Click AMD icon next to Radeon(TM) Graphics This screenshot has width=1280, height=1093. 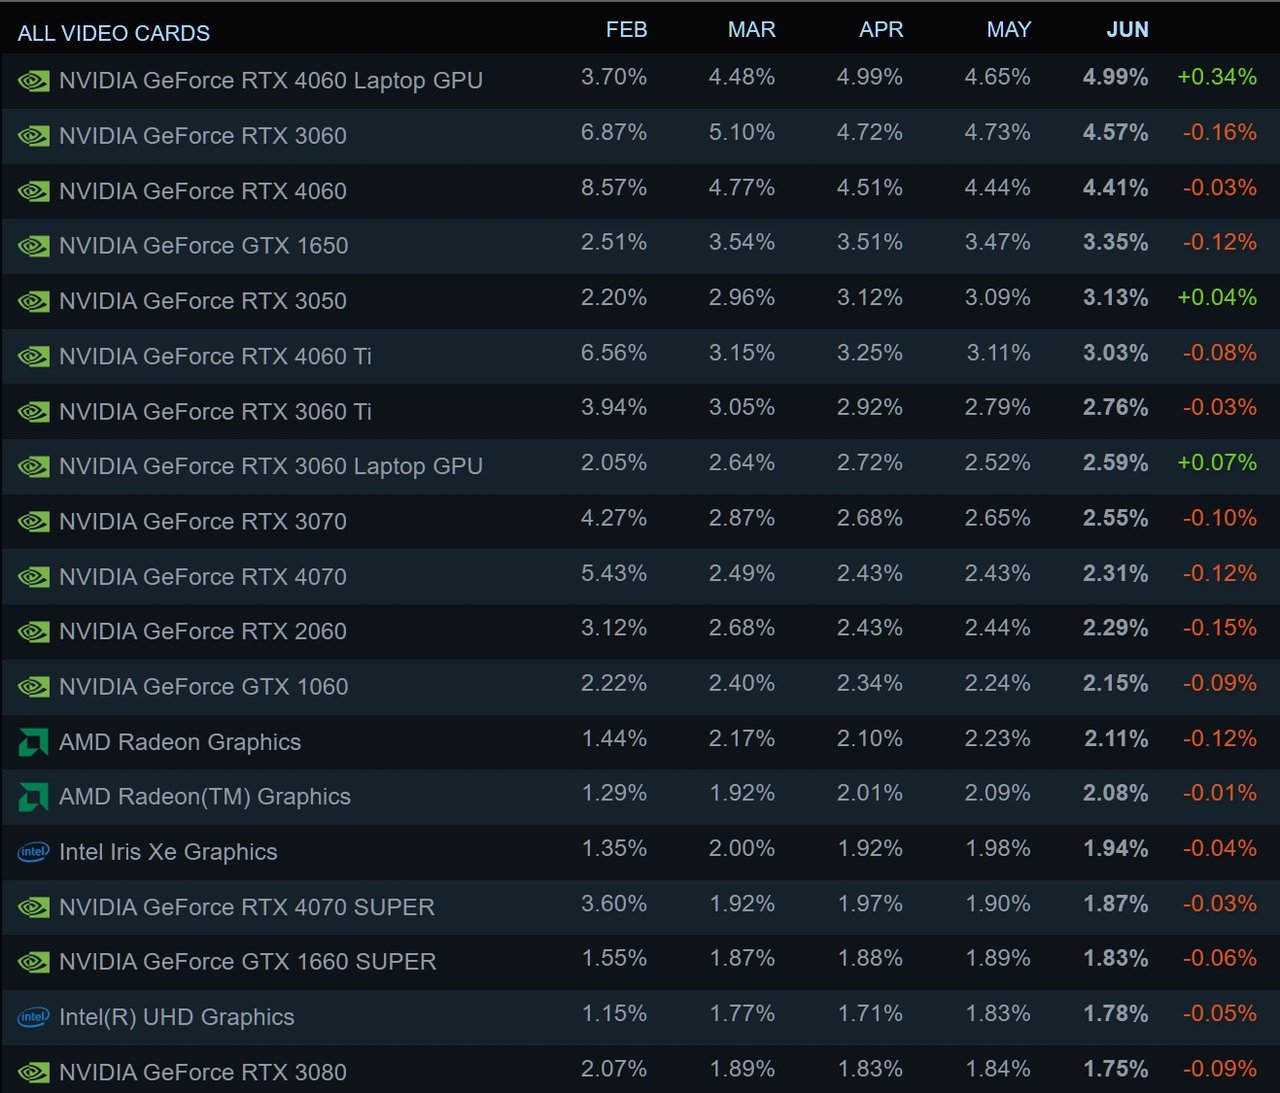(34, 797)
